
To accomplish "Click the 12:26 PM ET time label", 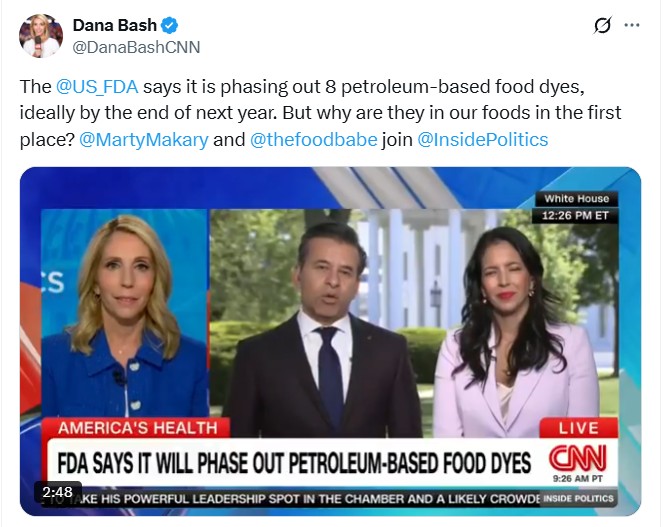I will coord(575,215).
